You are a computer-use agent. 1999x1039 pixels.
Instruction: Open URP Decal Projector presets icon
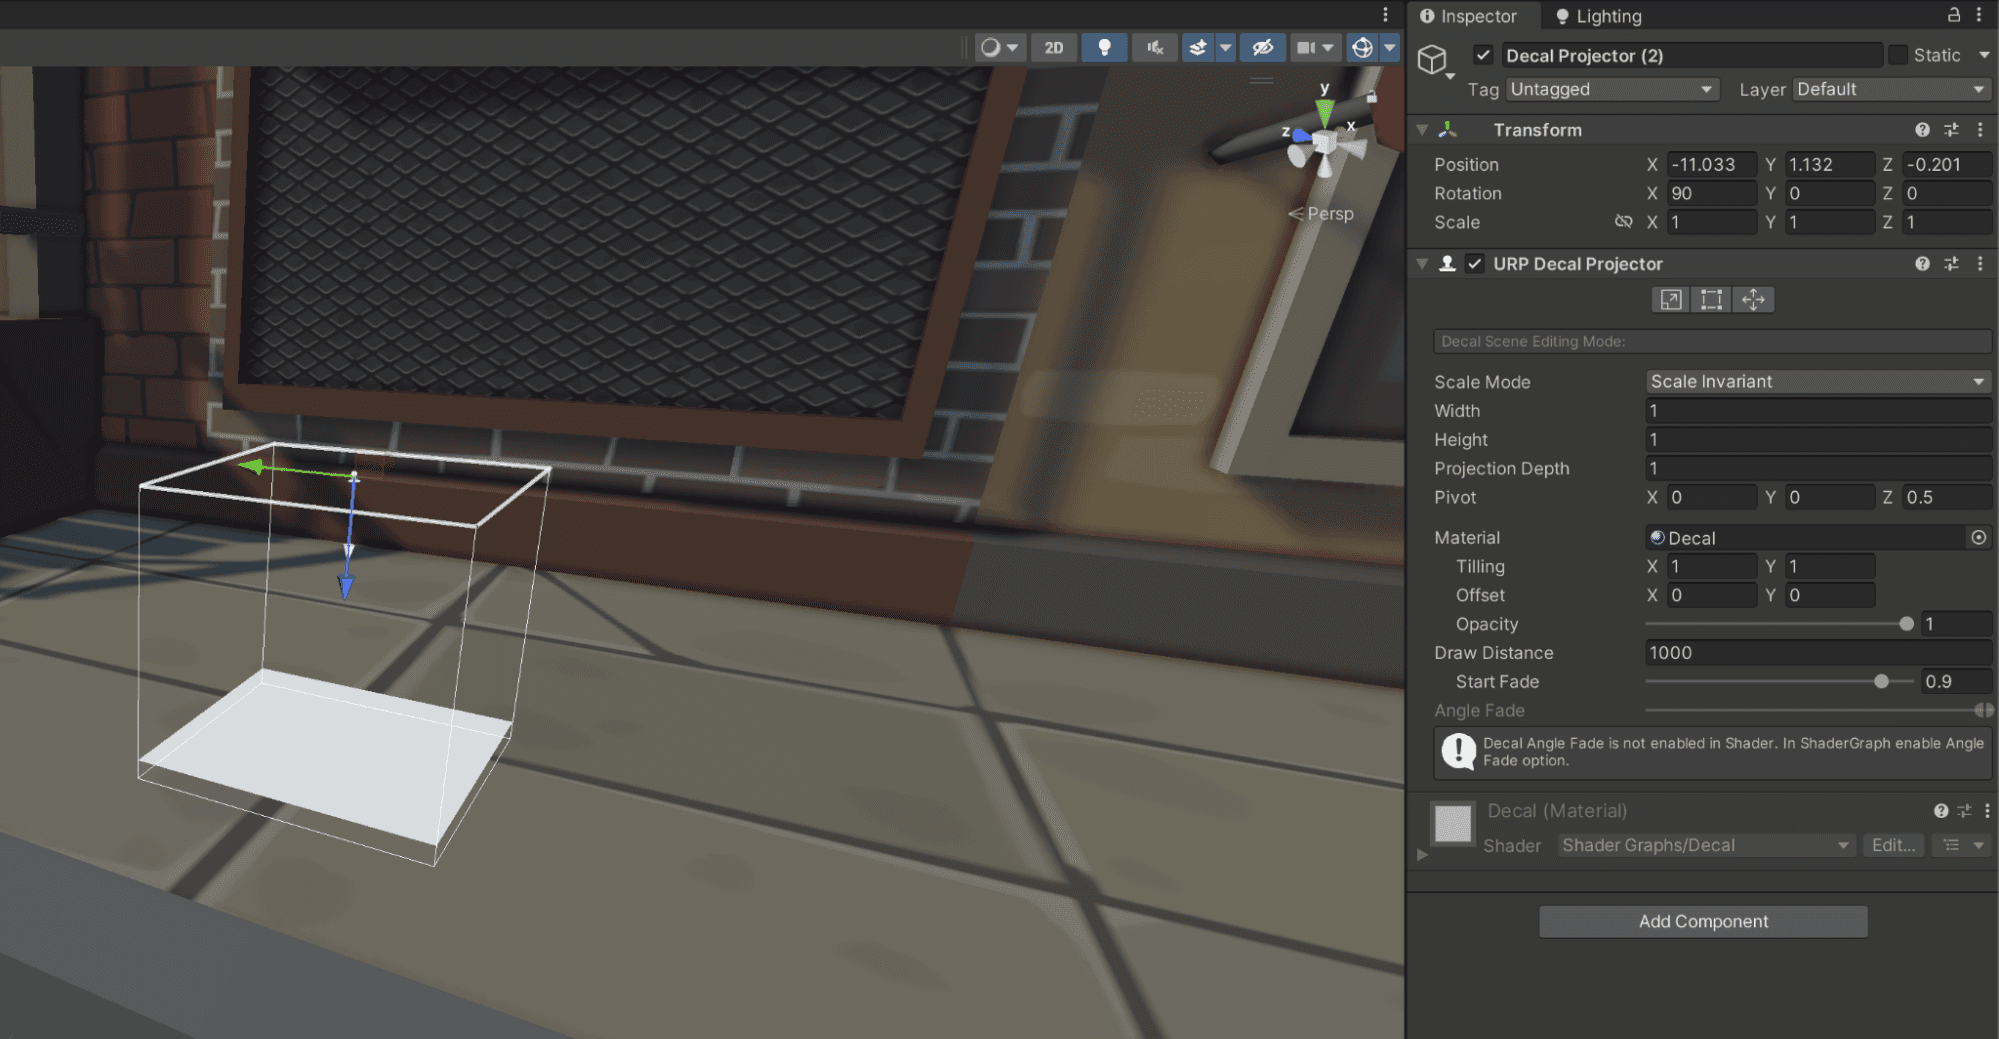[1951, 264]
